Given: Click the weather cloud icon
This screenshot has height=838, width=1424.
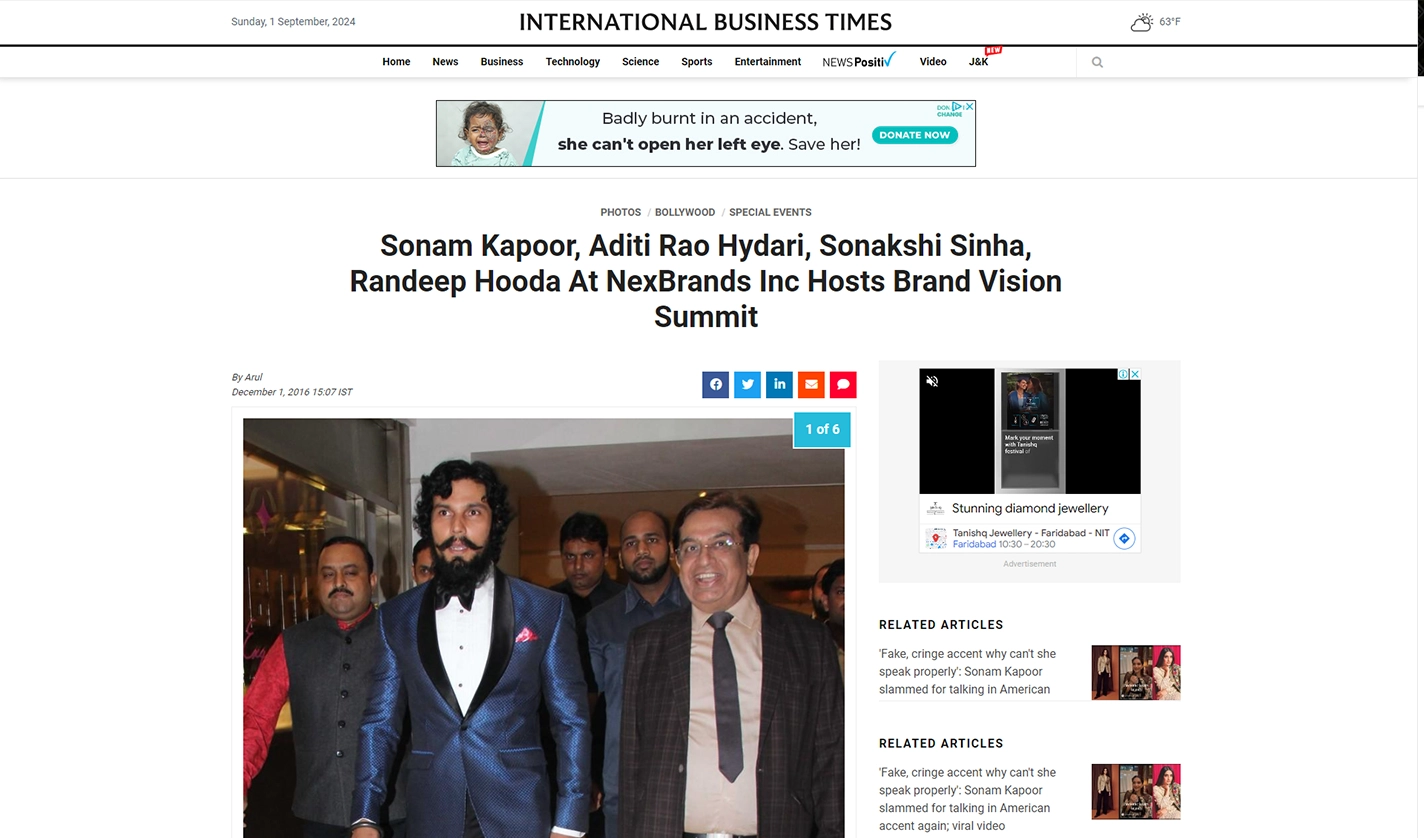Looking at the screenshot, I should [x=1141, y=22].
